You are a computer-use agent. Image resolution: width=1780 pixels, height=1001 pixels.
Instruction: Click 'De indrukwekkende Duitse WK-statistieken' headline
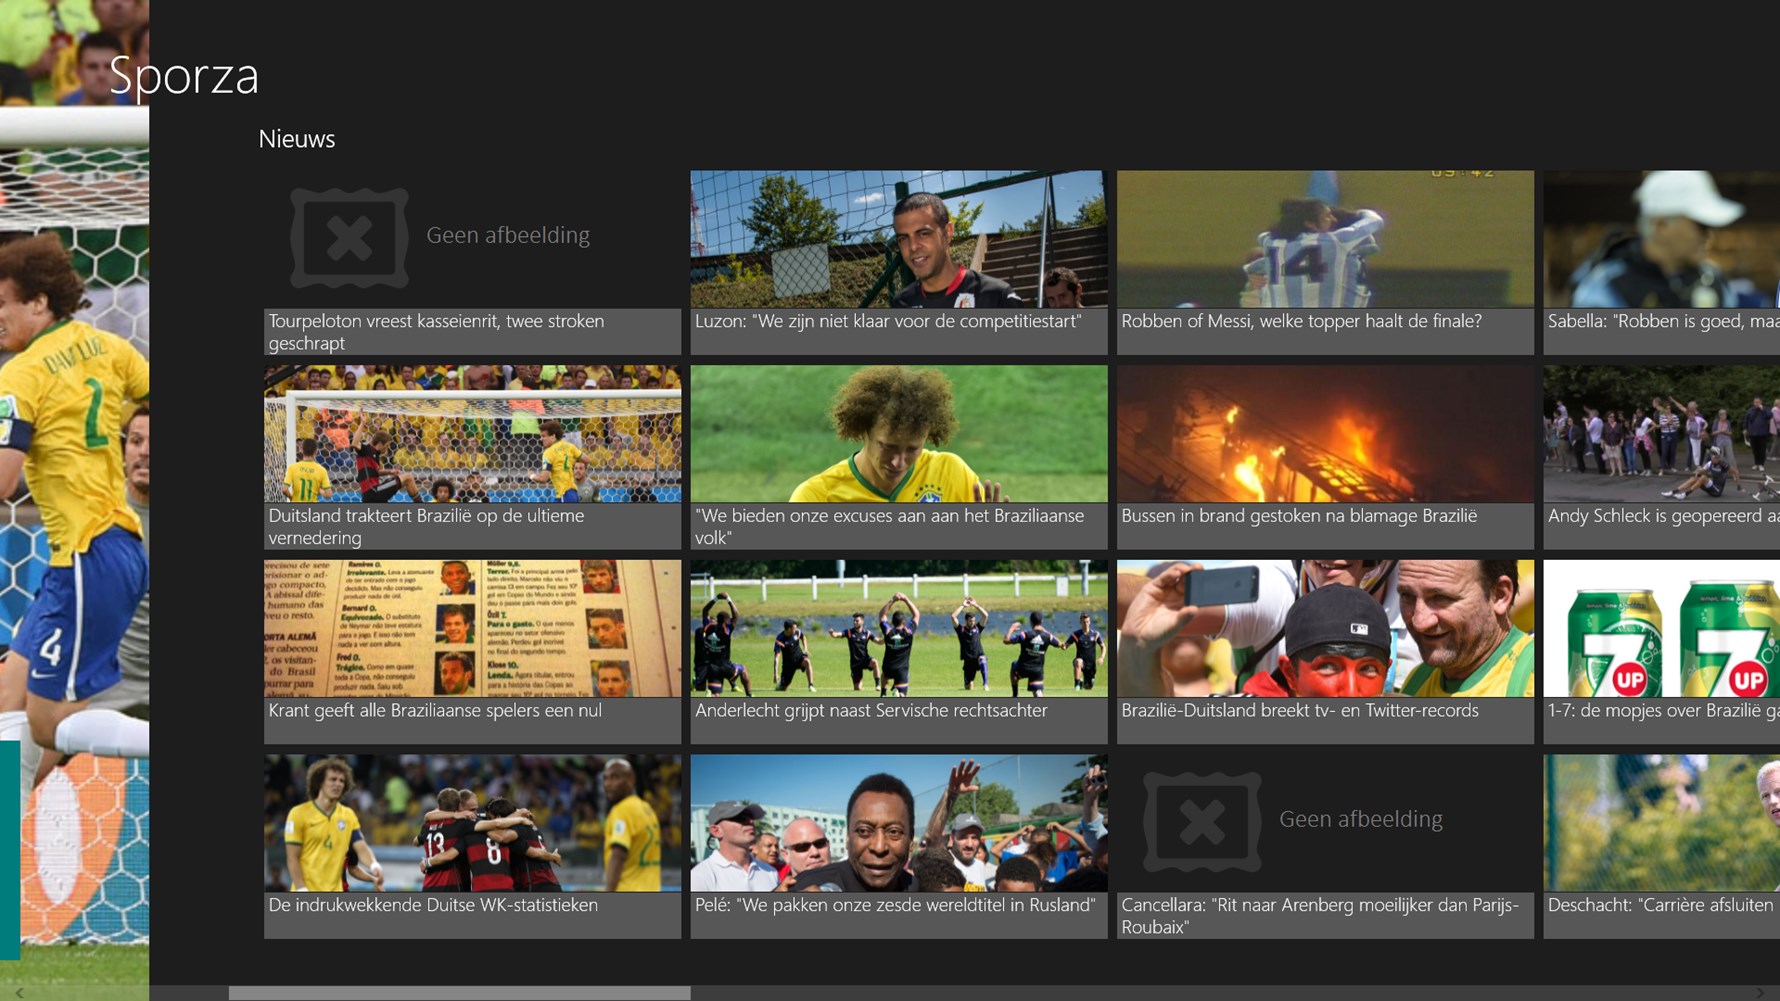click(x=433, y=905)
